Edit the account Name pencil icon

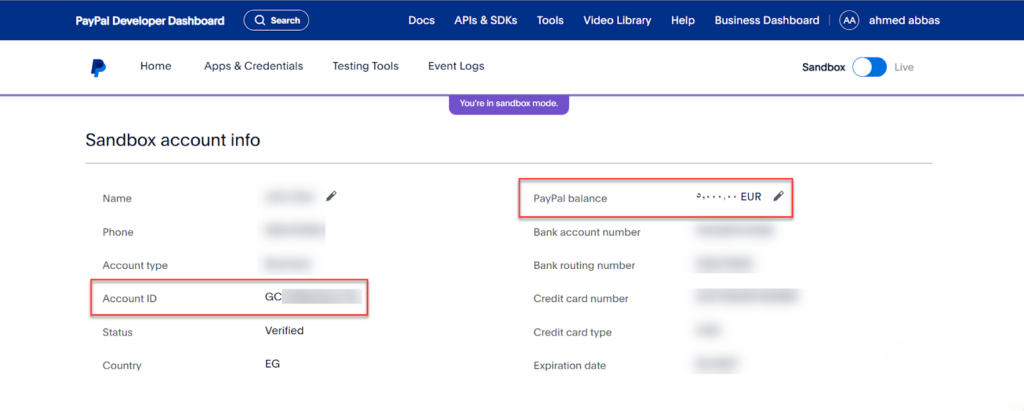click(x=331, y=195)
